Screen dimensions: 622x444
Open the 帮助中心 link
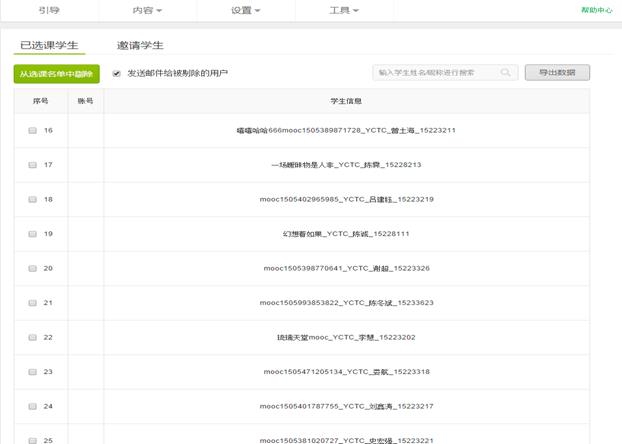(x=596, y=10)
